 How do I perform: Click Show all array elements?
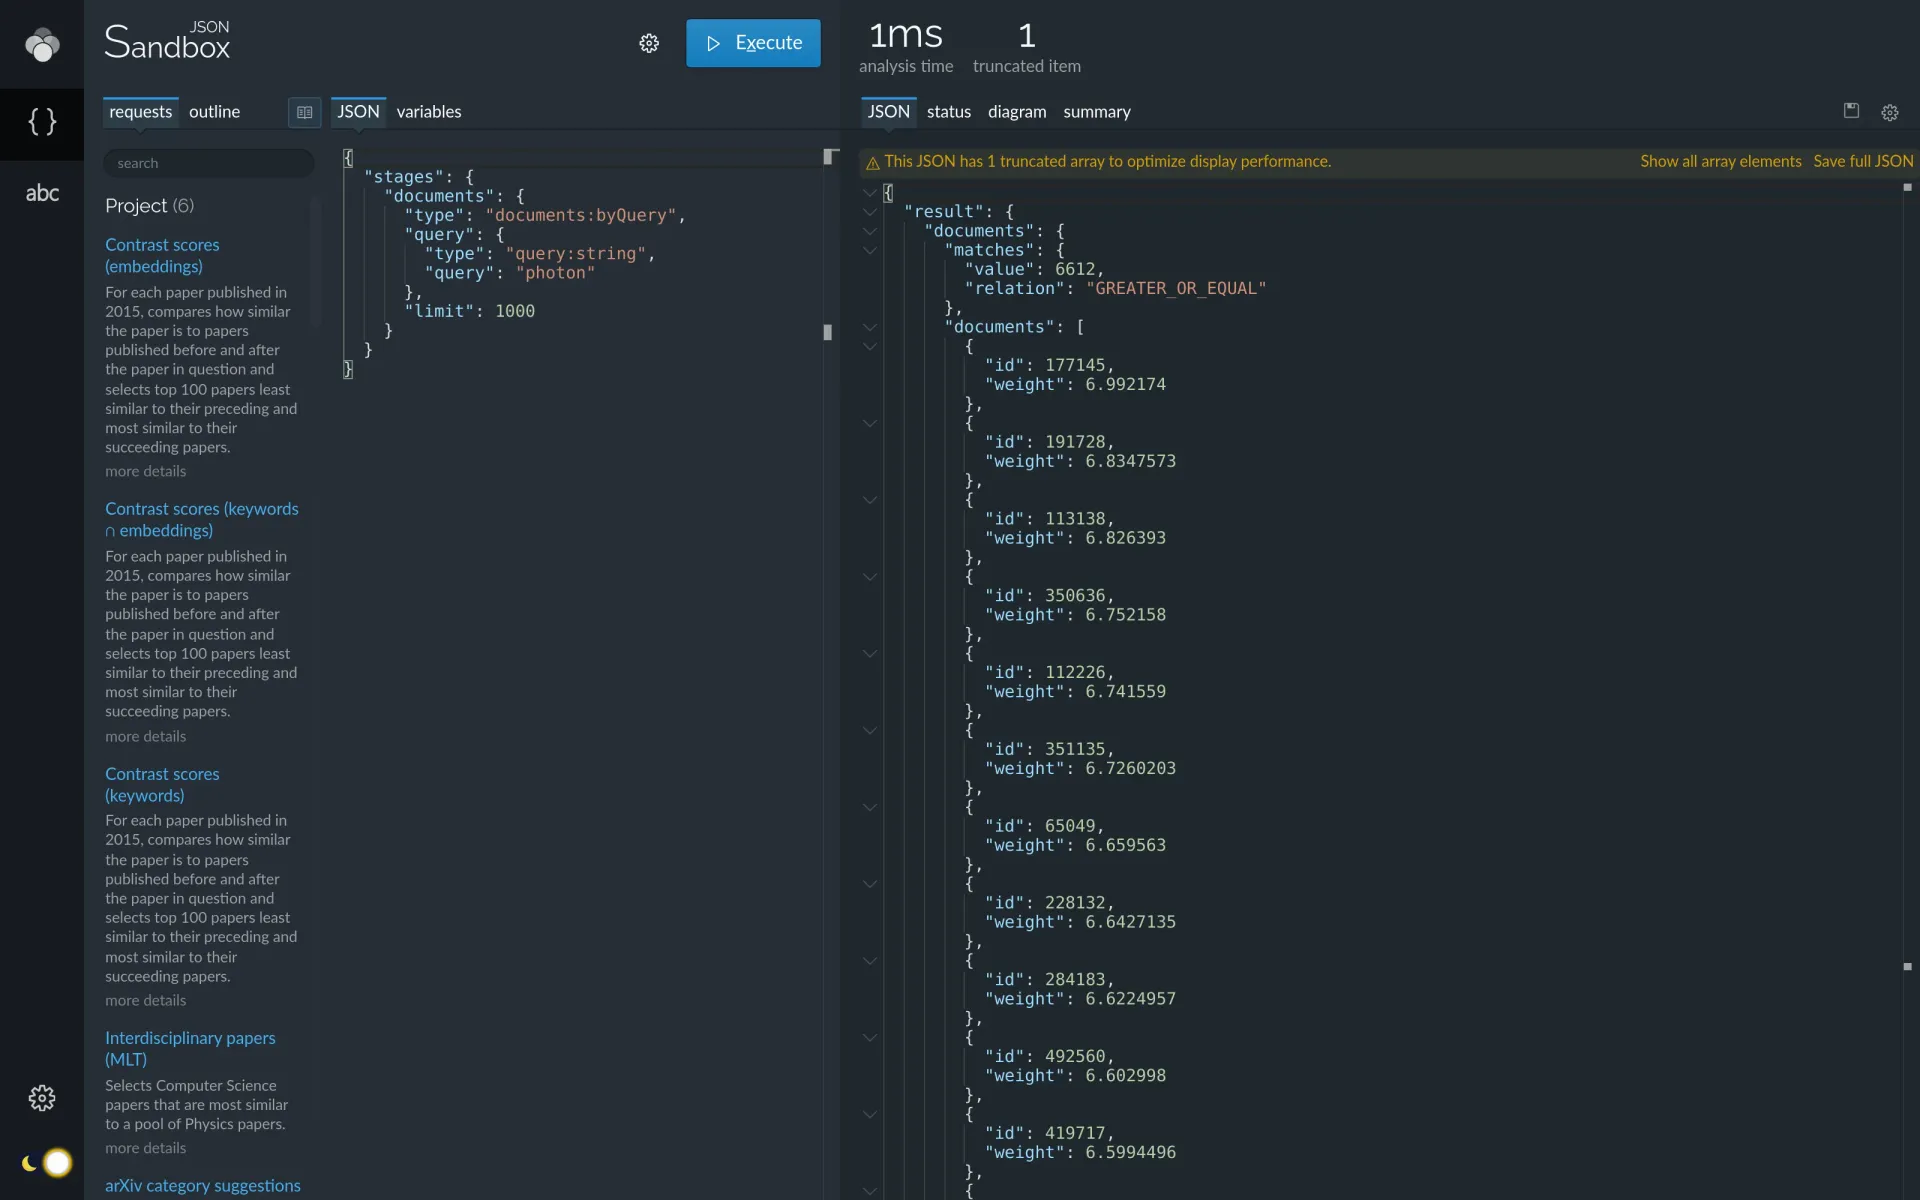point(1720,162)
